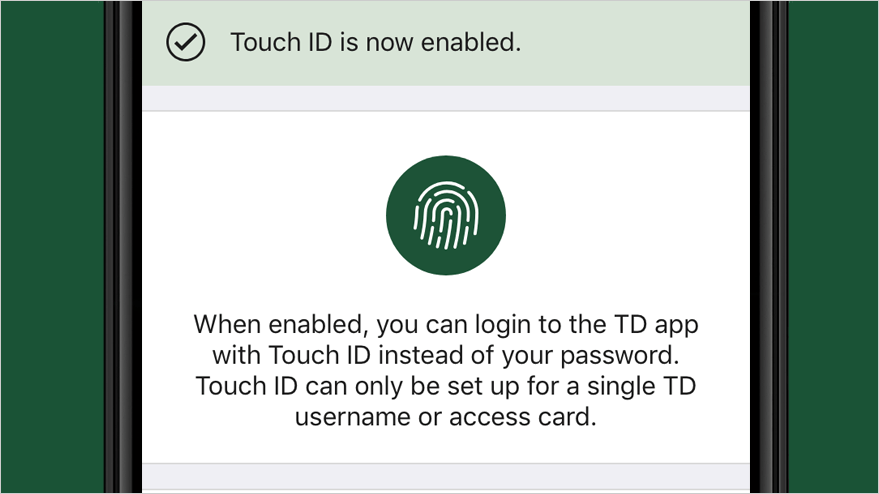The height and width of the screenshot is (494, 879).
Task: Click the white card area left of fingerprint
Action: 263,215
